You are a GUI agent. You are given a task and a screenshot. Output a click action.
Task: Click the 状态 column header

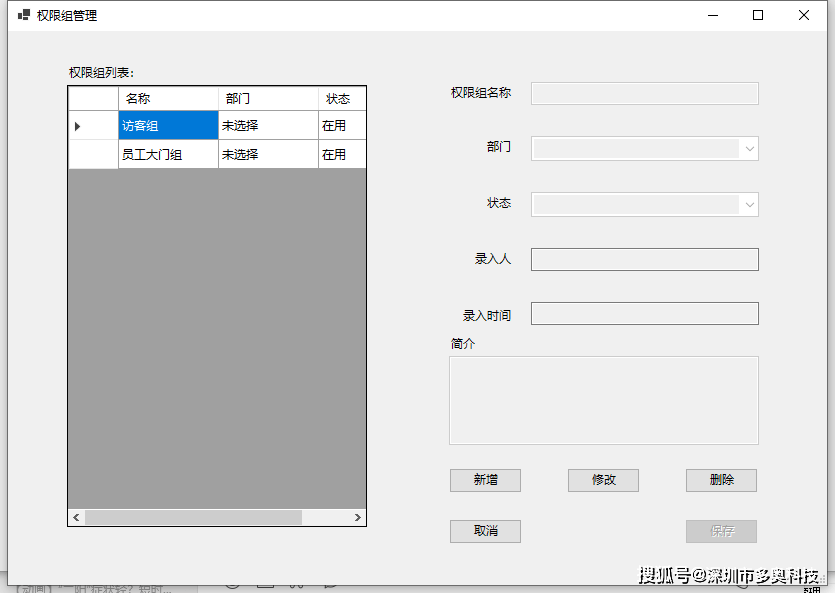coord(341,98)
